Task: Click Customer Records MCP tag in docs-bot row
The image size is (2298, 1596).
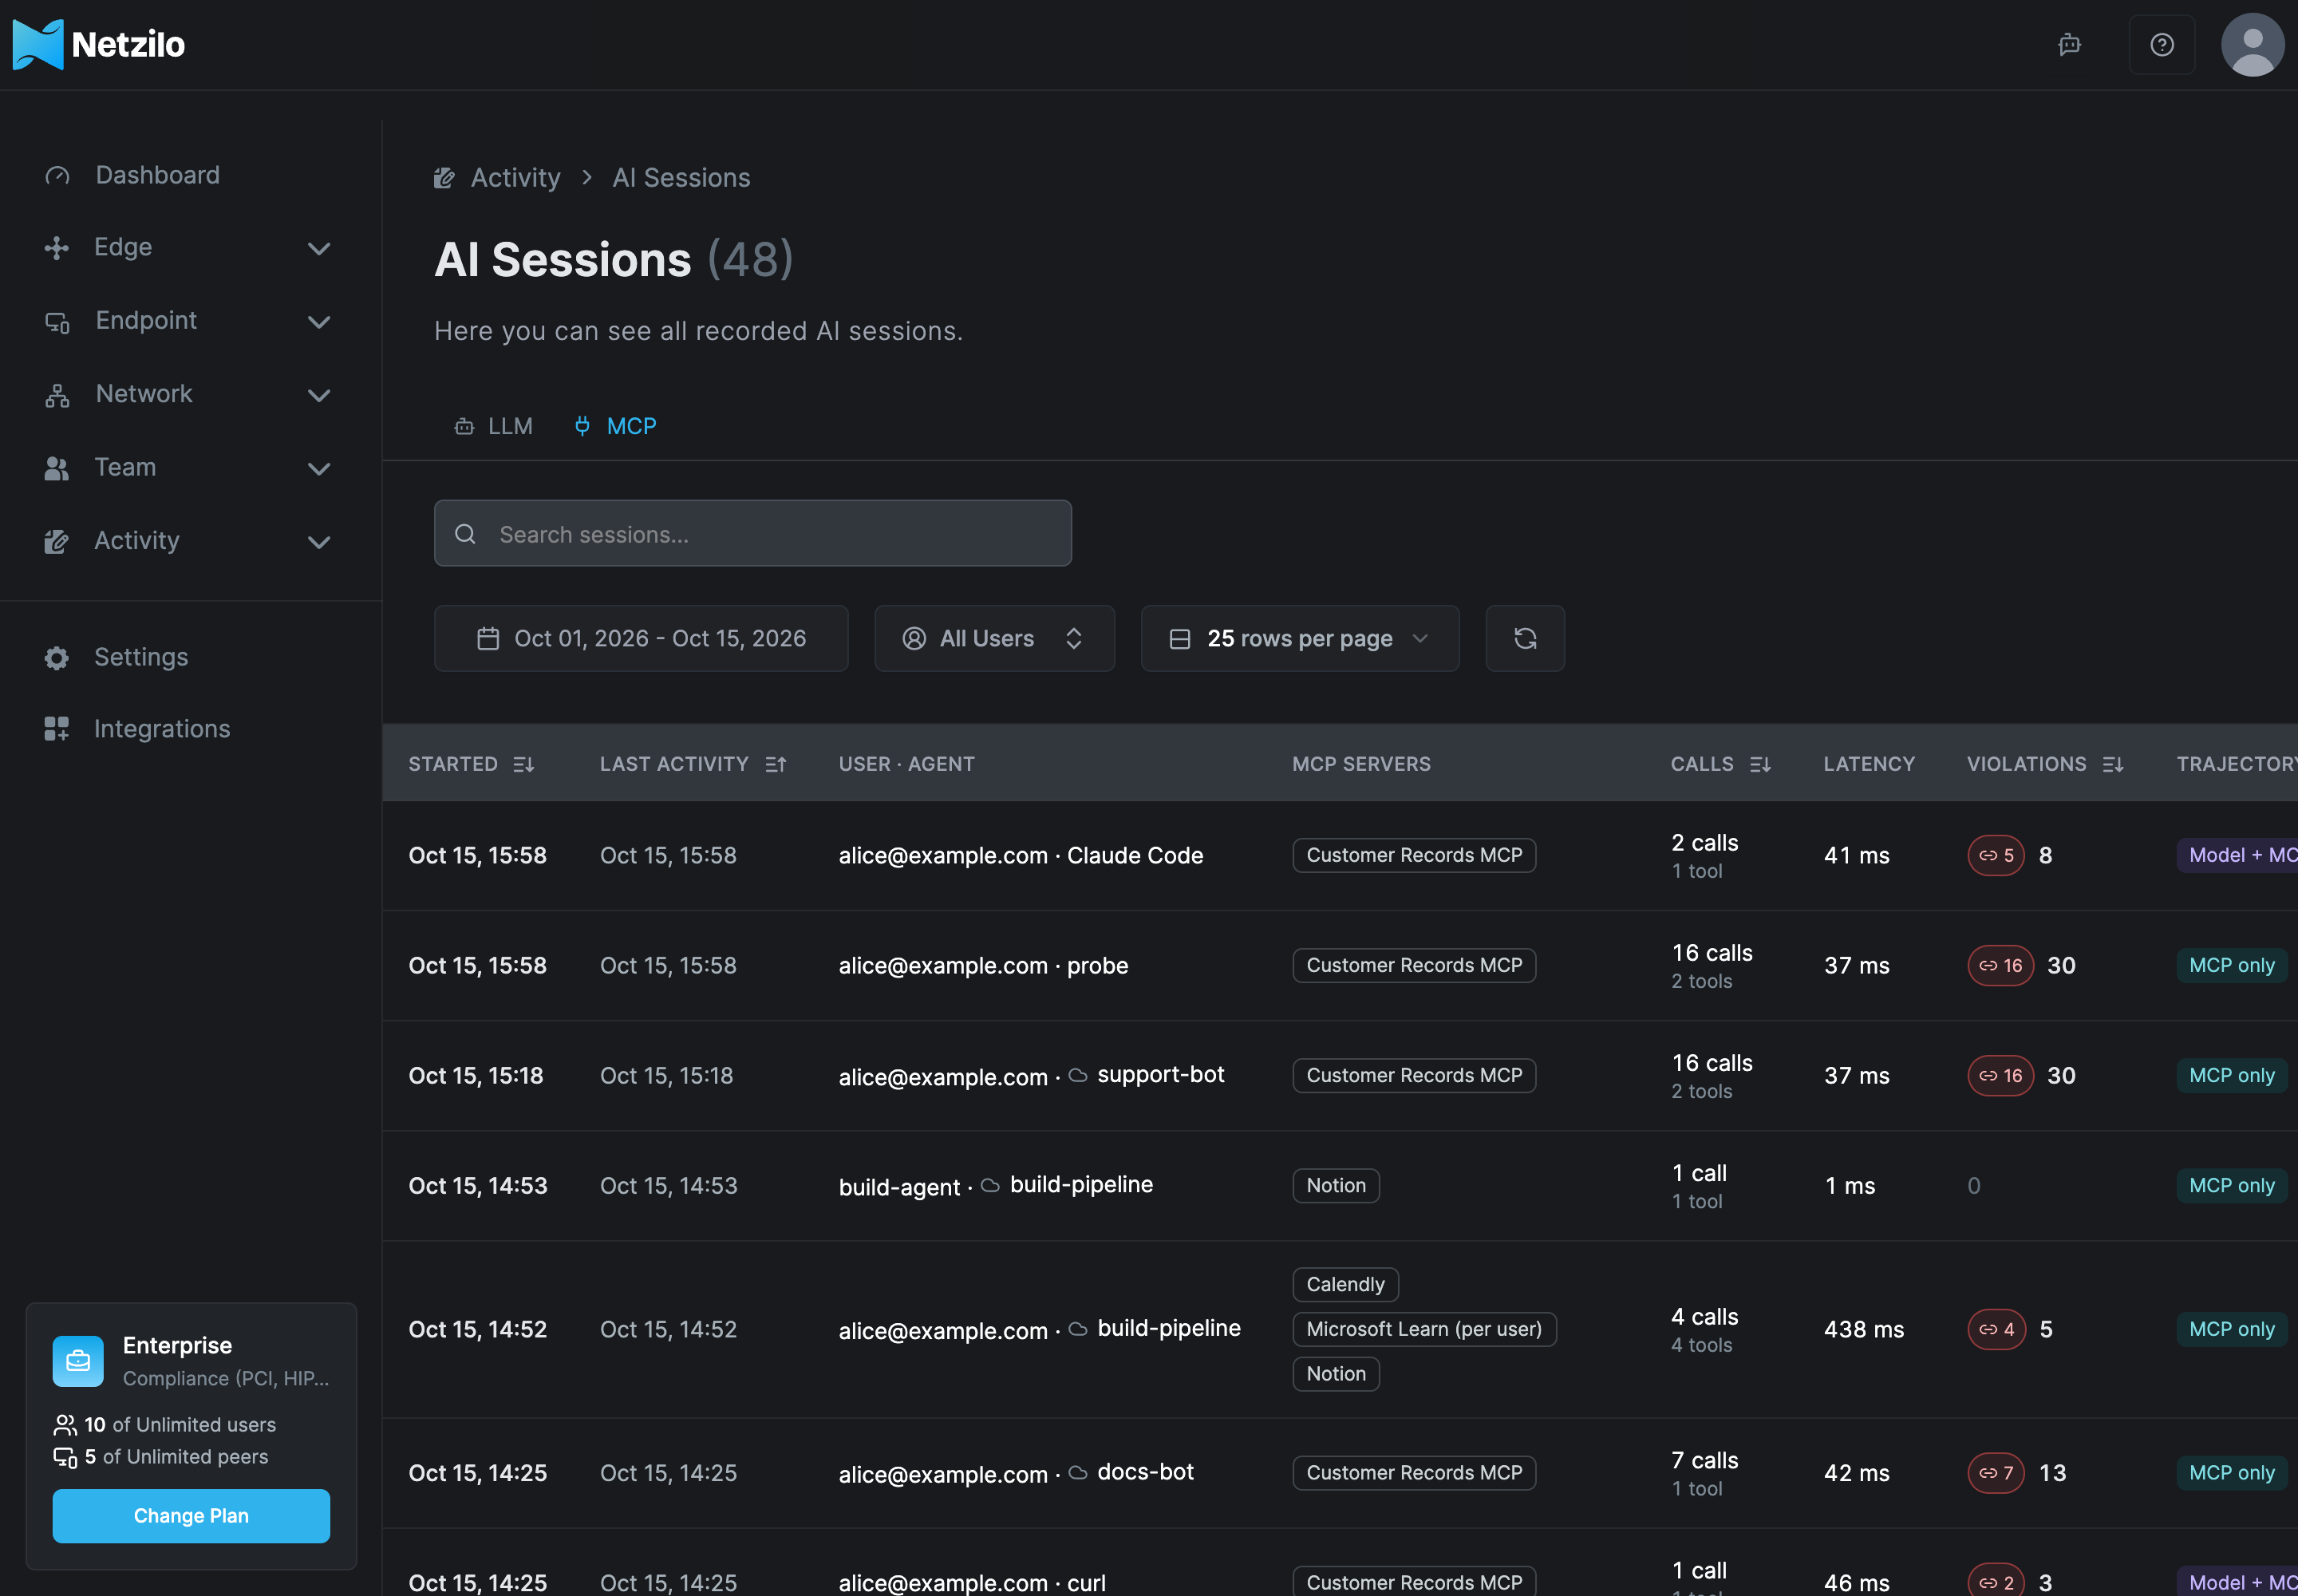Action: [1414, 1473]
